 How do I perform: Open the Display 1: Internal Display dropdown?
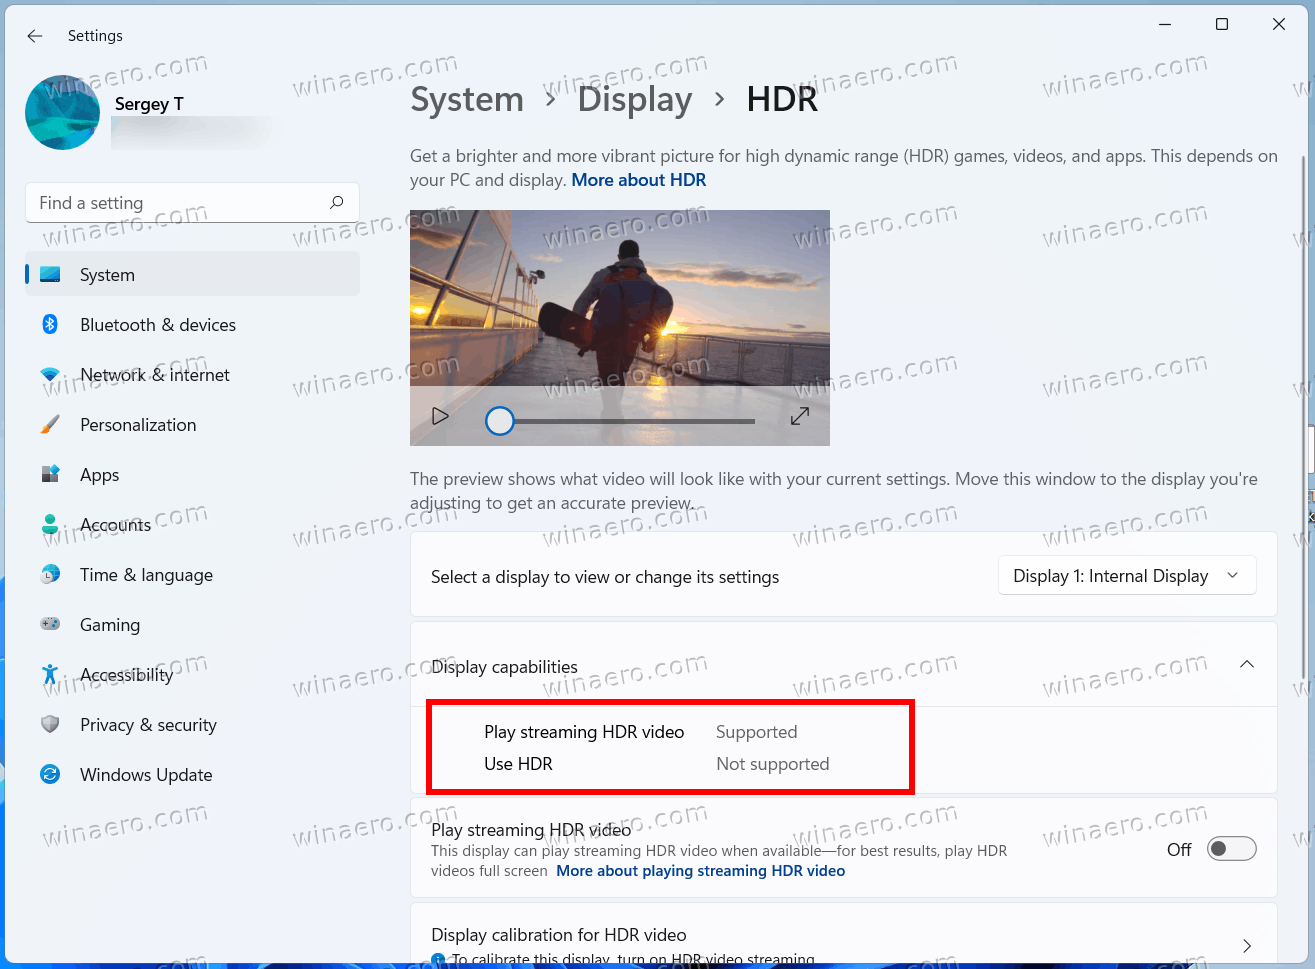(x=1126, y=575)
